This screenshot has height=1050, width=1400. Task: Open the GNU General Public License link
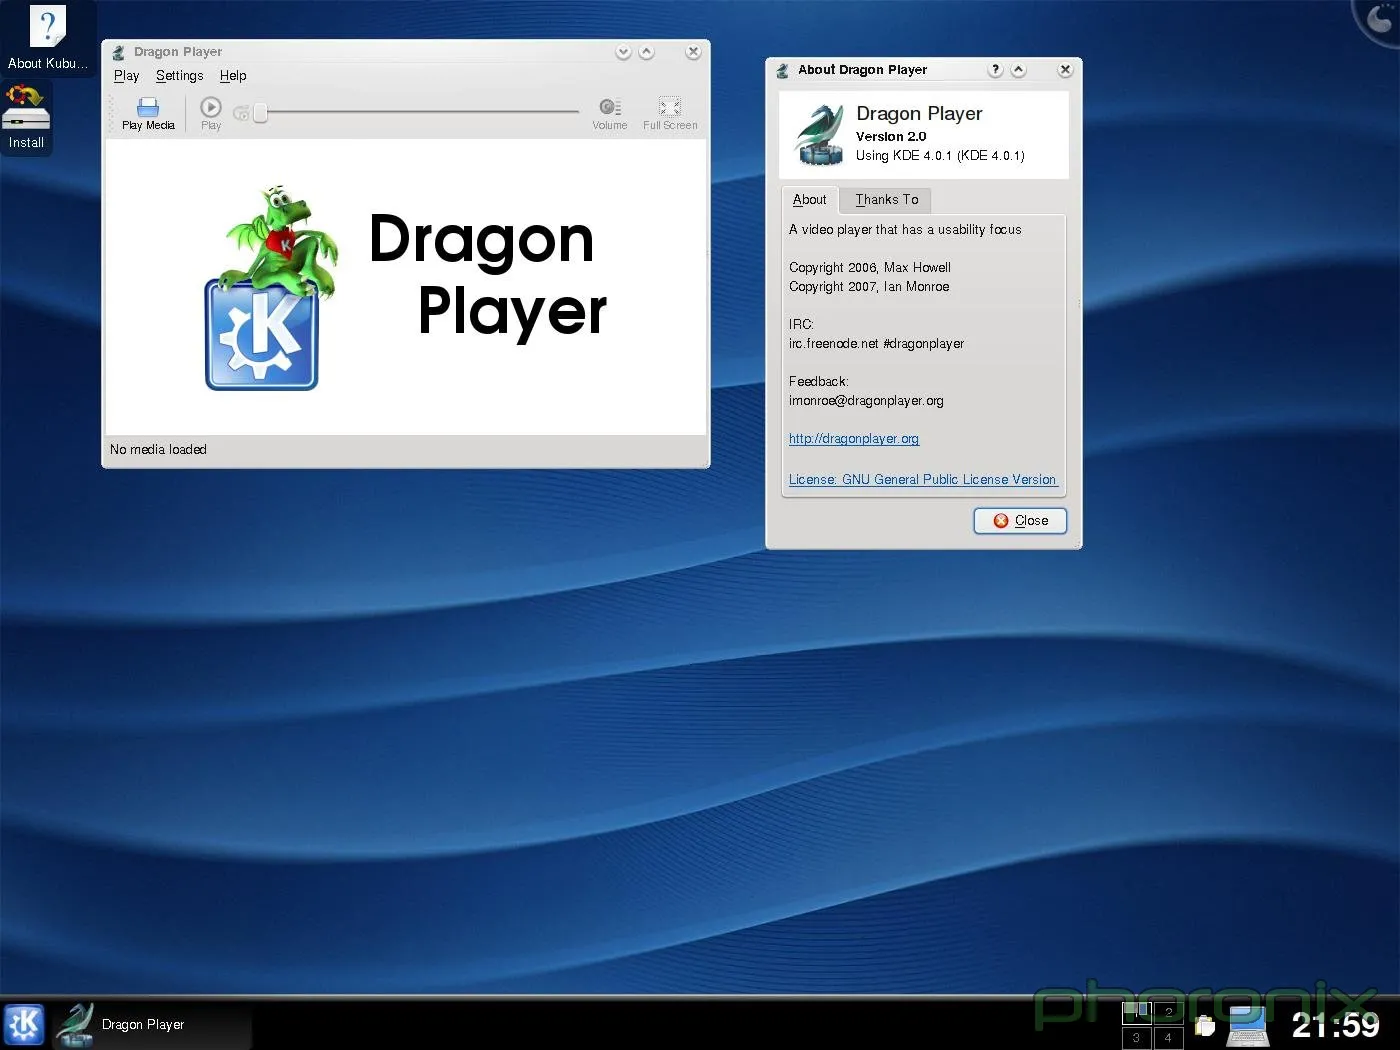[x=922, y=480]
